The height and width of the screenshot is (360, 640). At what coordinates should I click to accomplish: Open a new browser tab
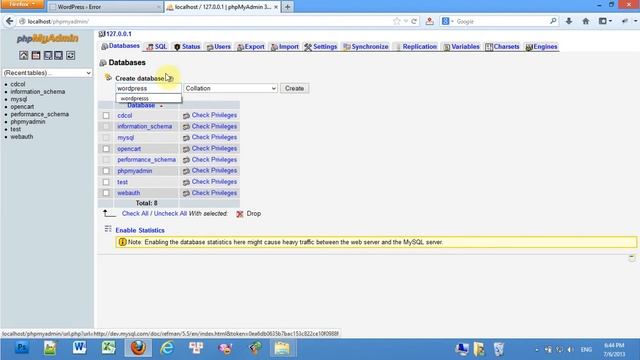click(x=287, y=7)
